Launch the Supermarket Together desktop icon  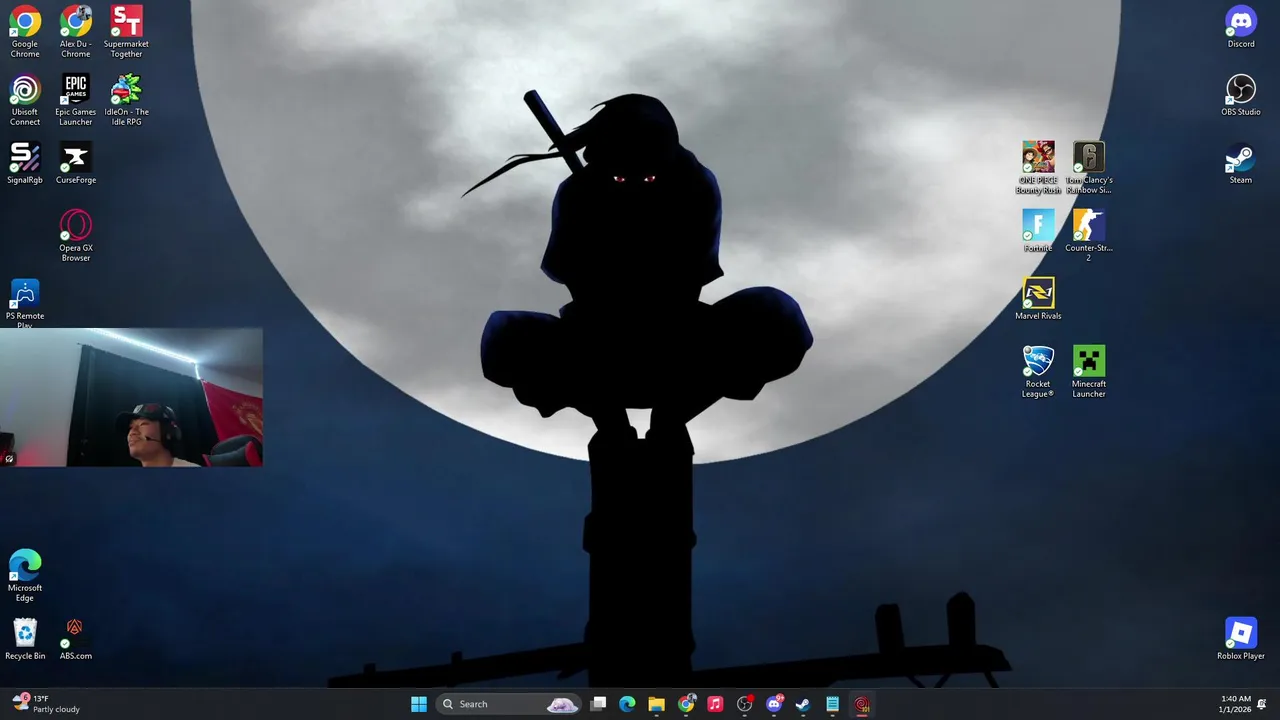[x=126, y=32]
